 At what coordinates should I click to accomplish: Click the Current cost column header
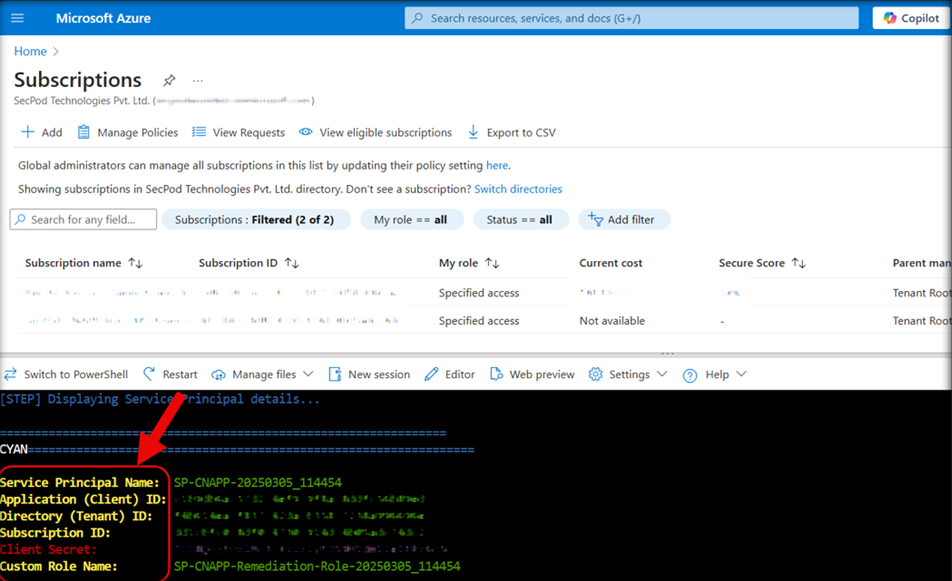(x=610, y=263)
